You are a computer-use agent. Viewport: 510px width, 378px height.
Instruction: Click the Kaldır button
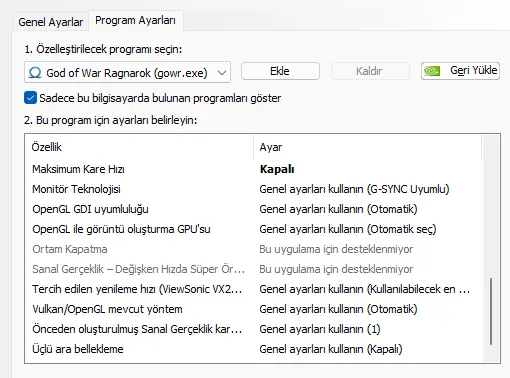pyautogui.click(x=370, y=71)
